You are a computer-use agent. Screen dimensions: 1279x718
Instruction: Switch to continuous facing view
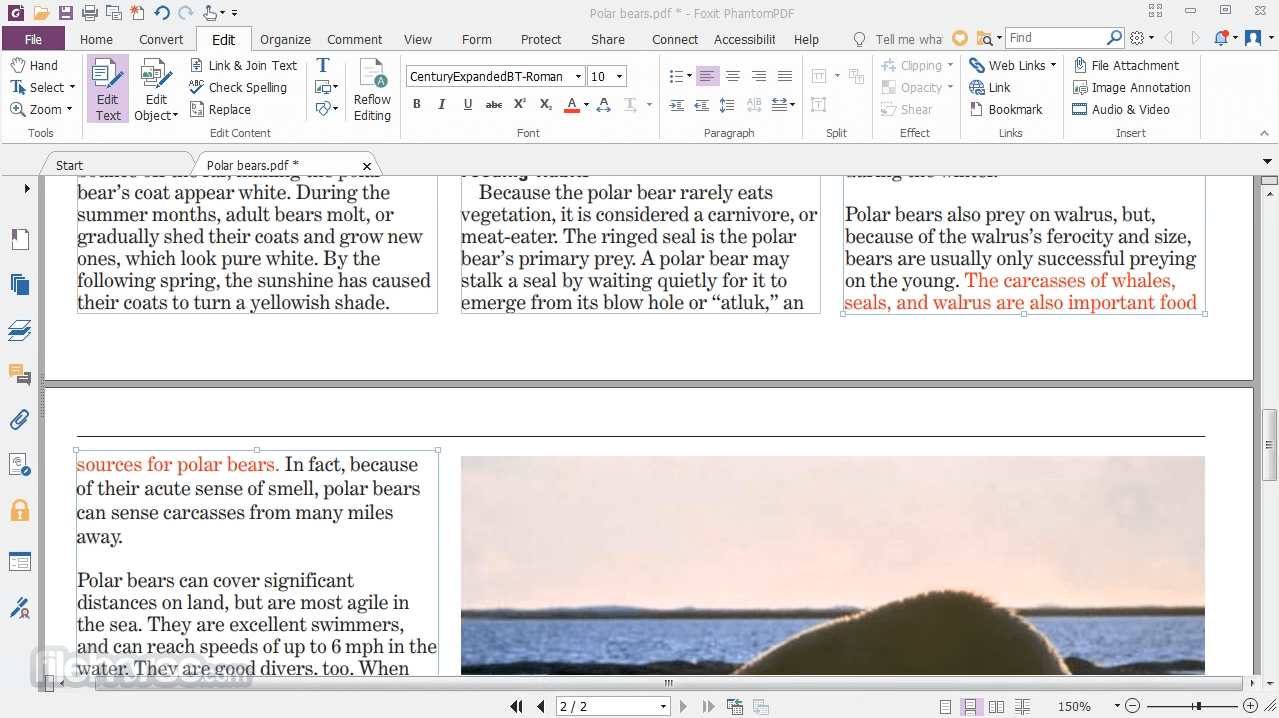tap(1022, 706)
